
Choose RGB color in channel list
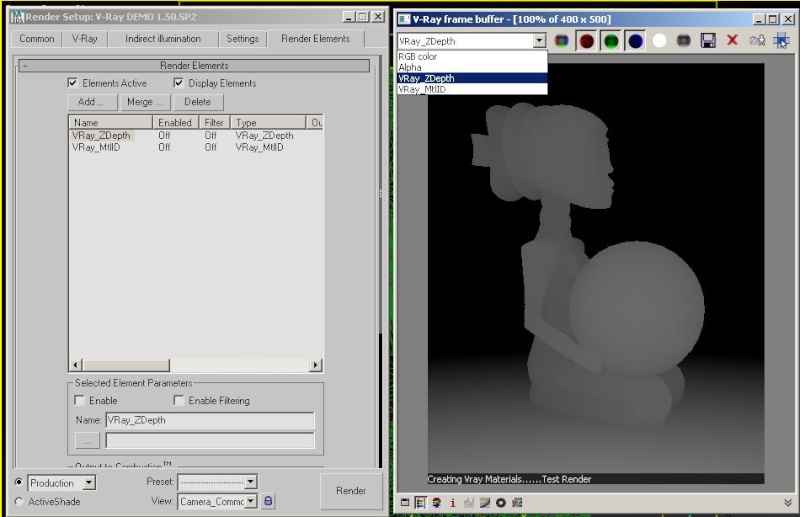[472, 56]
